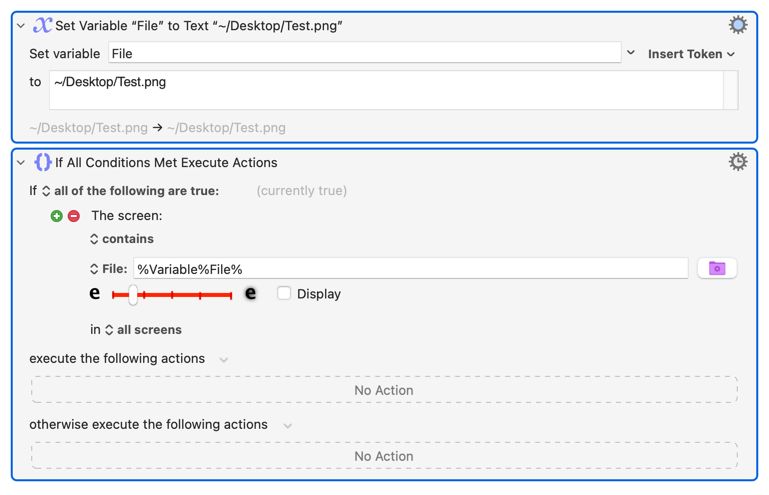The image size is (769, 495).
Task: Enable the Display checkbox
Action: coord(284,293)
